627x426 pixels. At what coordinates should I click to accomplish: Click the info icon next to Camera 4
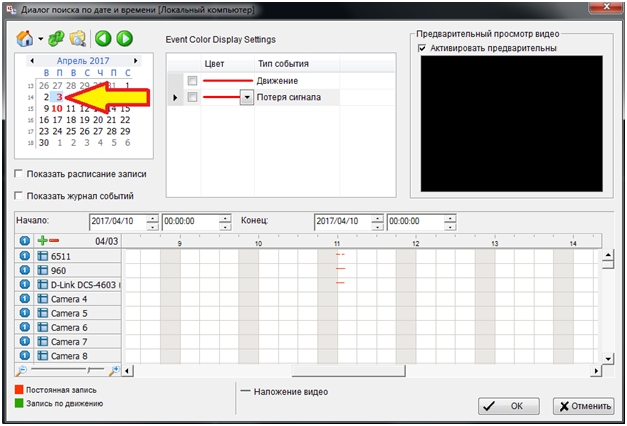tap(25, 299)
